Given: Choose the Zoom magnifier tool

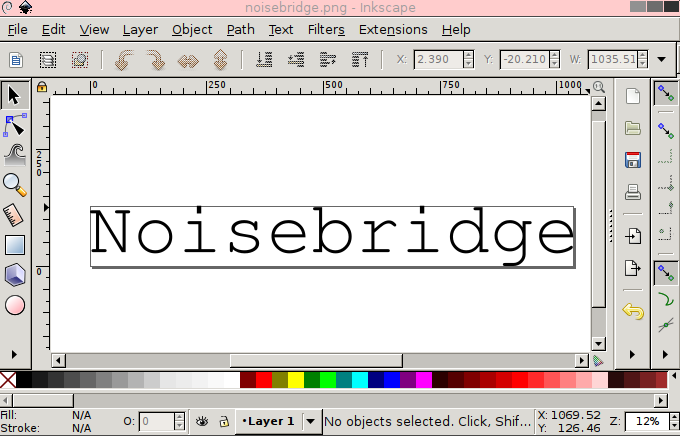Looking at the screenshot, I should (x=14, y=184).
